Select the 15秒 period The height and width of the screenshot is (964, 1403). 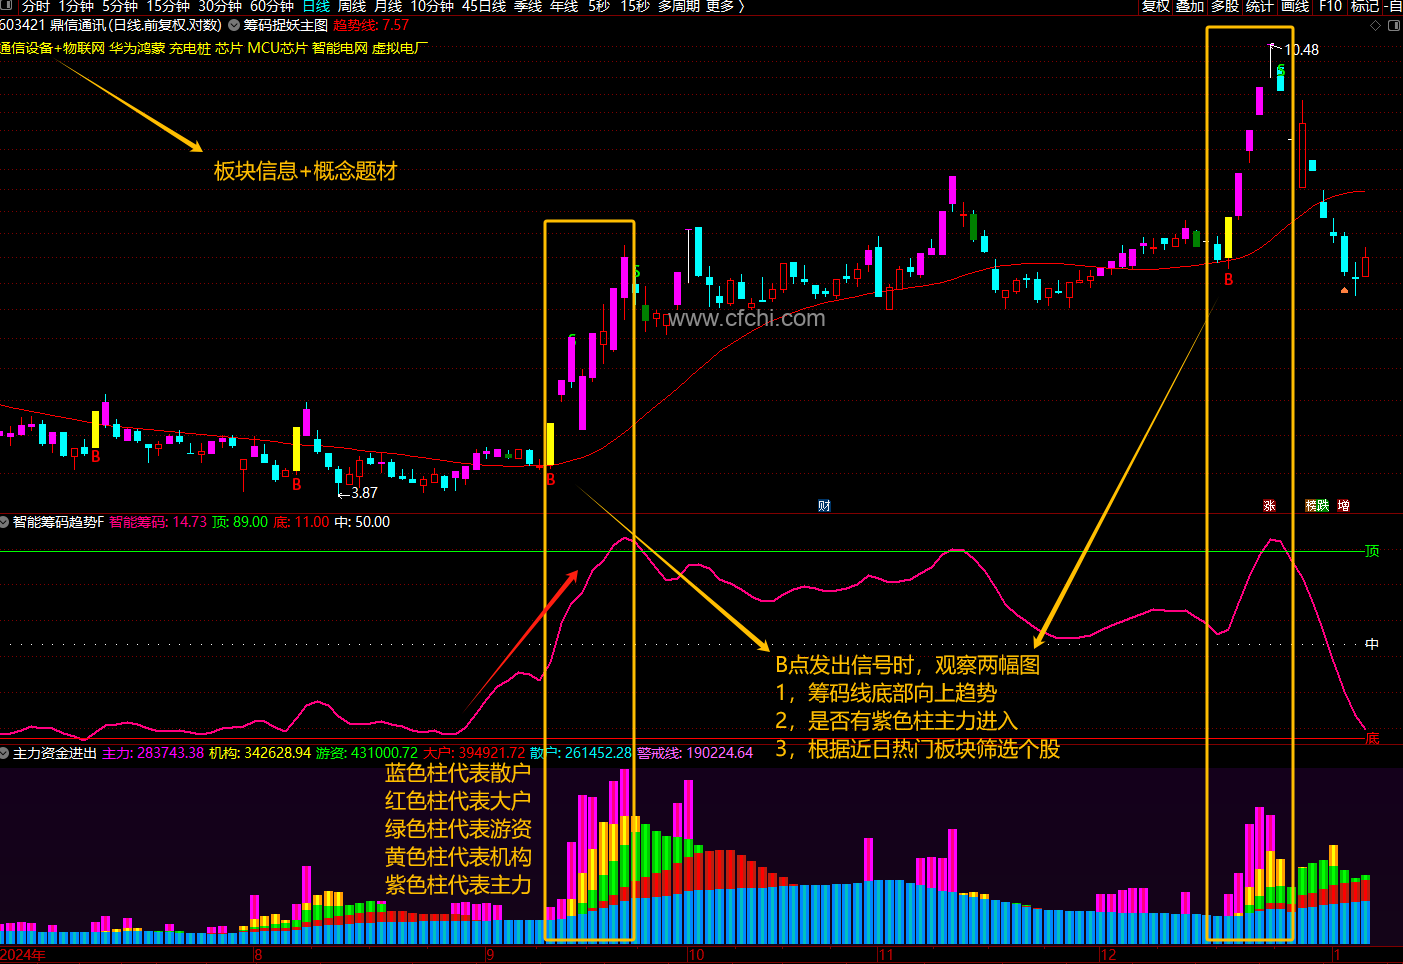pos(635,6)
